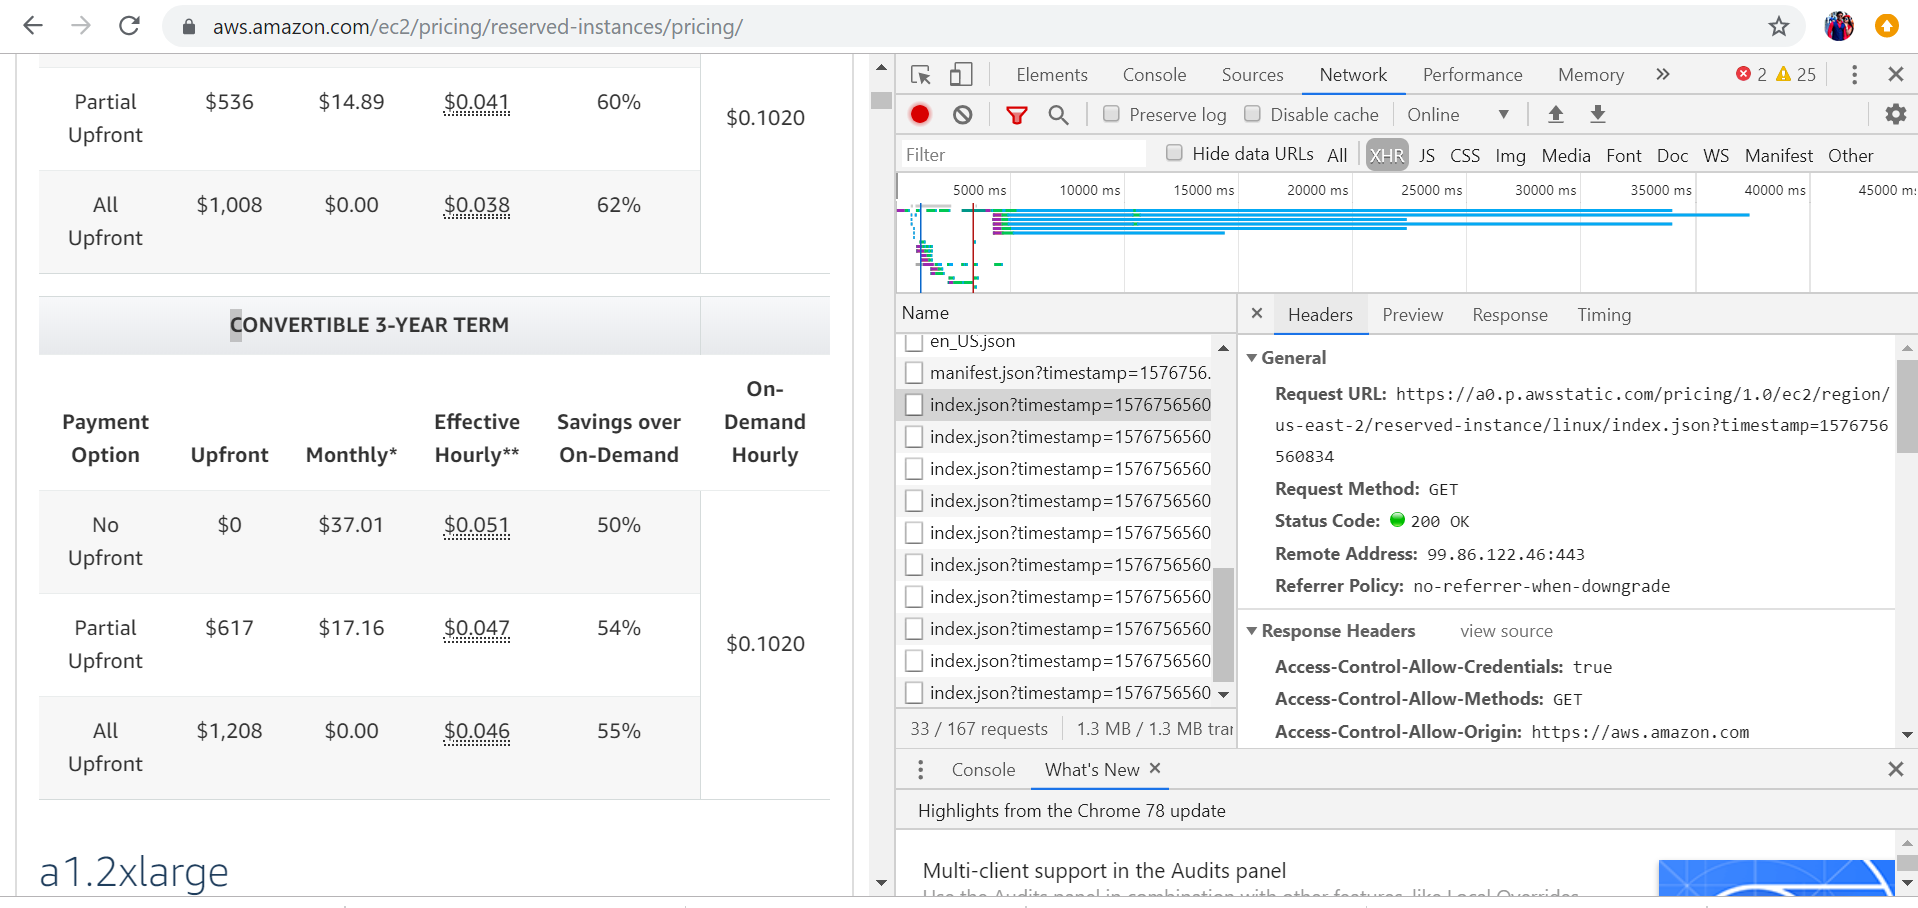1918x908 pixels.
Task: Import a HAR file using upload arrow
Action: tap(1555, 114)
